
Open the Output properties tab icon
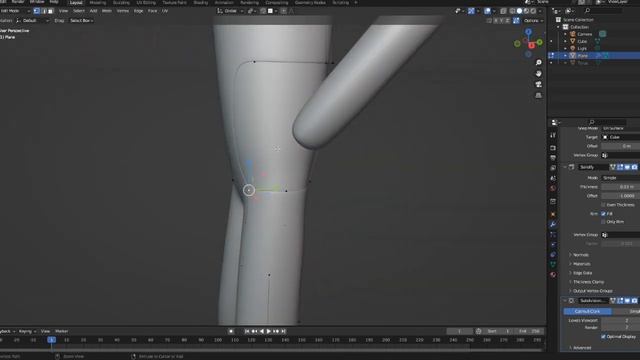pyautogui.click(x=553, y=158)
